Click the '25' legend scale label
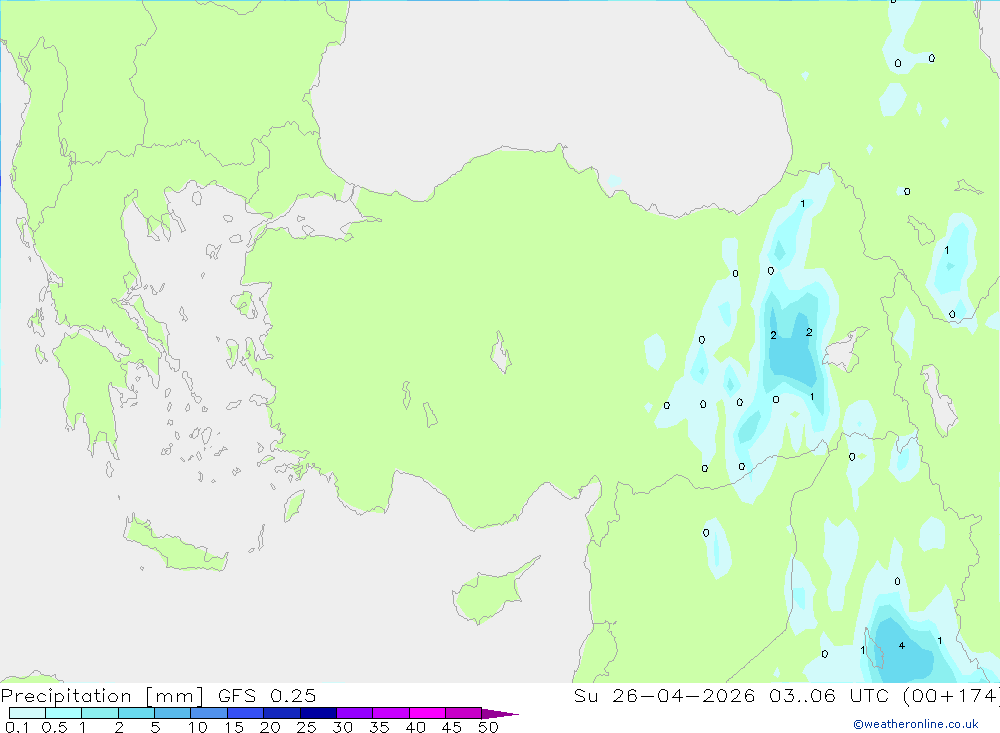This screenshot has height=733, width=1000. (x=307, y=727)
